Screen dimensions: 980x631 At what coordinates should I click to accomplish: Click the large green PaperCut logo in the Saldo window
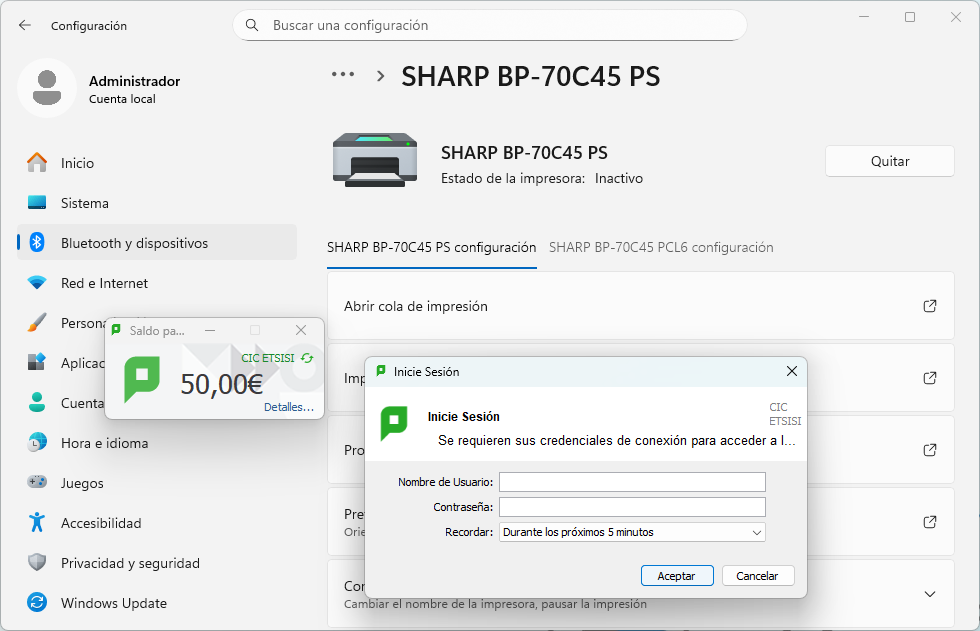point(142,379)
